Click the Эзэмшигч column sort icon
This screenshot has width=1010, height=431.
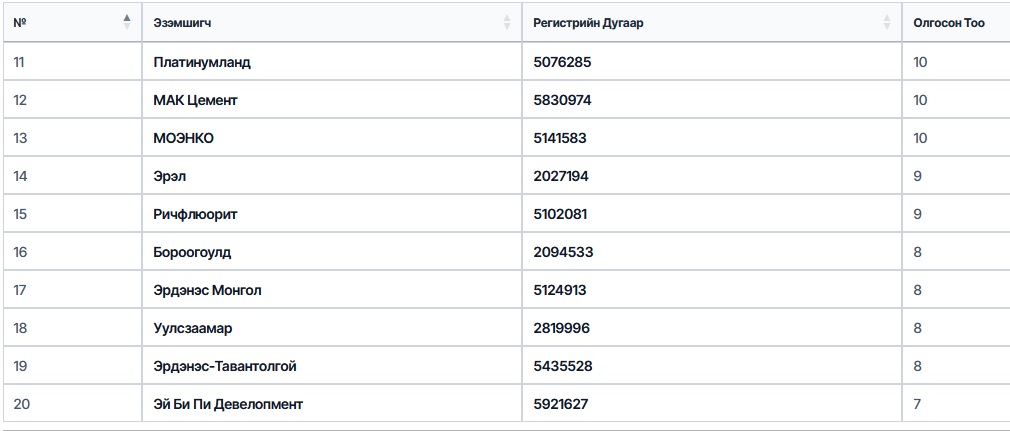(507, 23)
